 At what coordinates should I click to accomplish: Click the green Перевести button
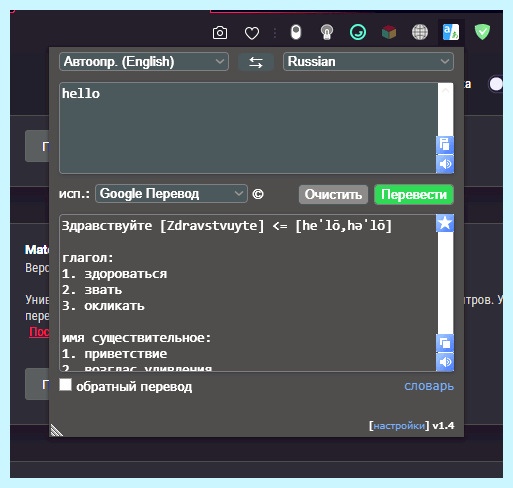click(414, 194)
